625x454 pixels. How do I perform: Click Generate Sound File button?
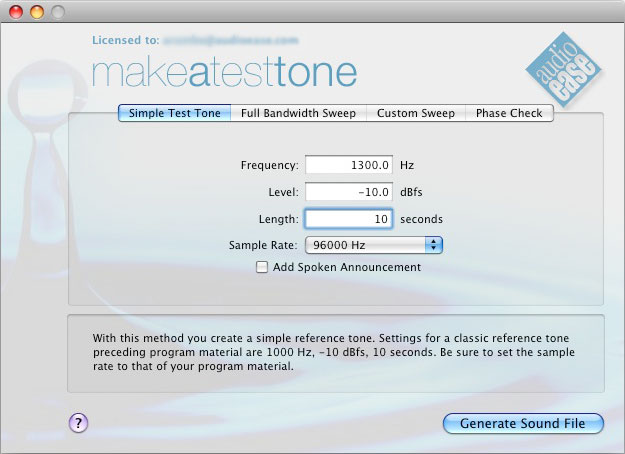(x=523, y=423)
